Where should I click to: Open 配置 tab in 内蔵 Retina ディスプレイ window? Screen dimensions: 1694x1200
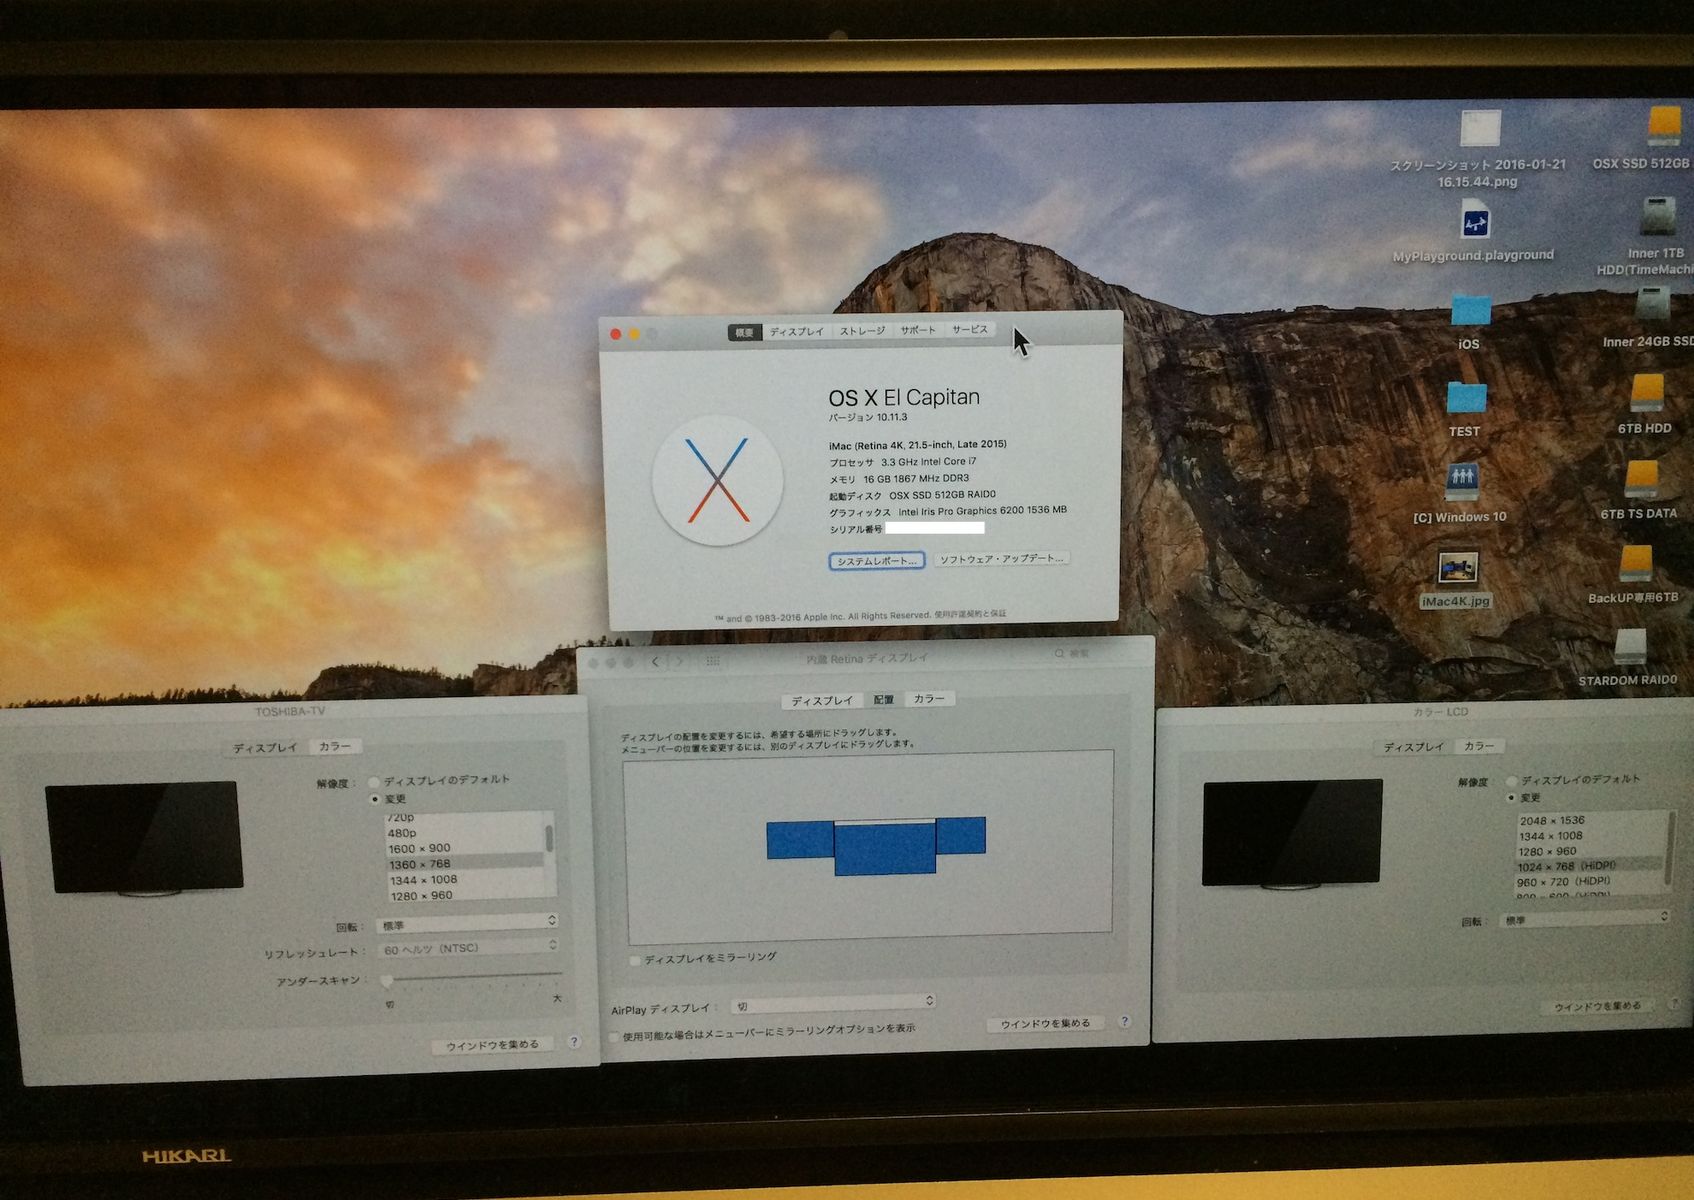click(884, 700)
